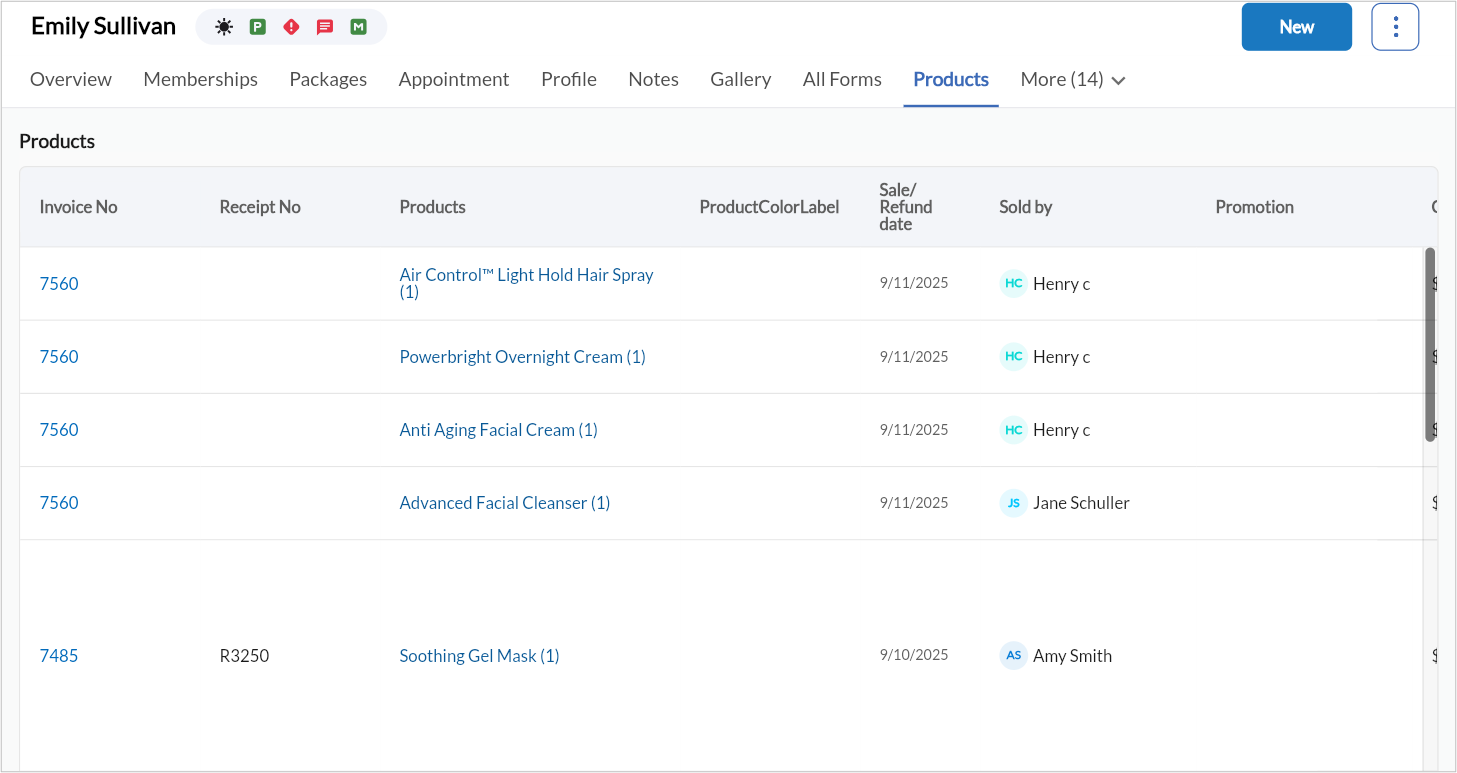Click the Products column header
The width and height of the screenshot is (1457, 773).
(x=433, y=207)
